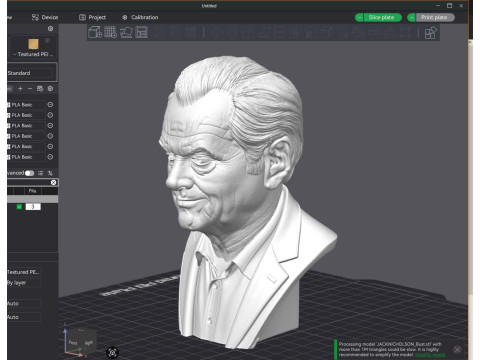
Task: Click the Add plate grid icon
Action: pyautogui.click(x=111, y=32)
